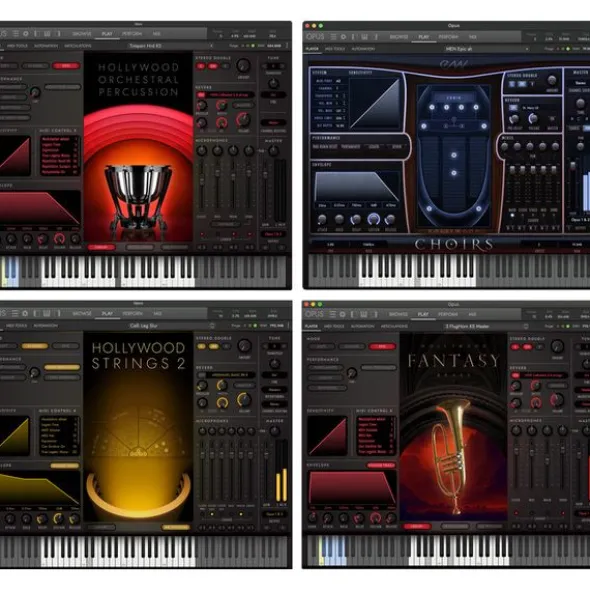590x591 pixels.
Task: Toggle Stereo Double L button in Fantasy Brass
Action: click(x=515, y=347)
